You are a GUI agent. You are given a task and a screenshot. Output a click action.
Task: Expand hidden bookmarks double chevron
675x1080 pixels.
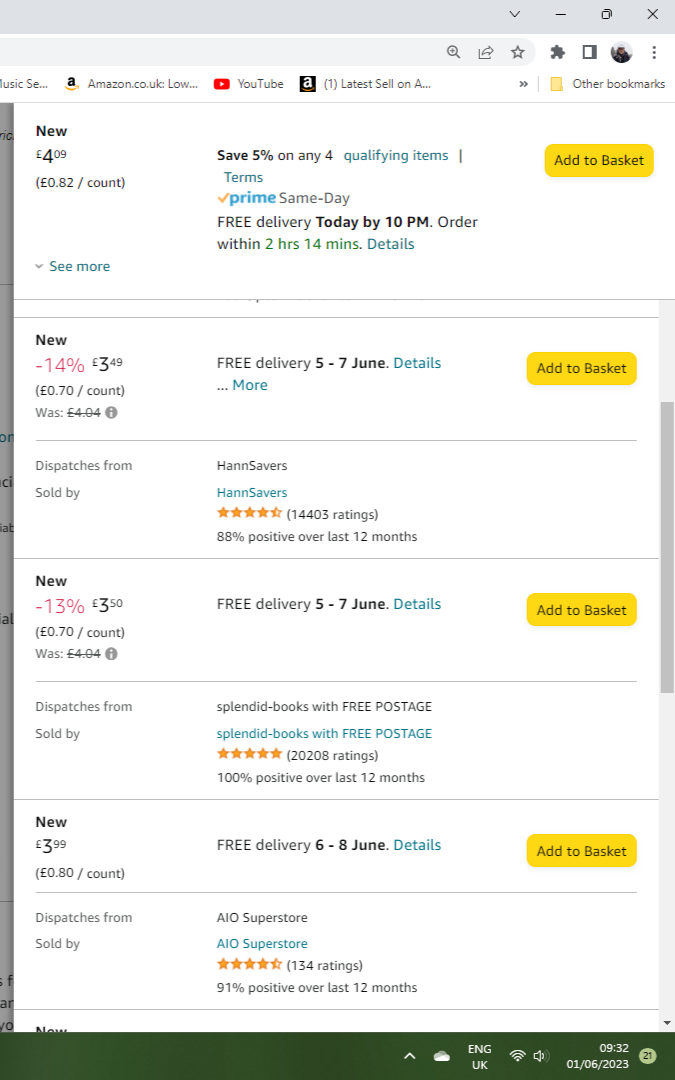(523, 83)
